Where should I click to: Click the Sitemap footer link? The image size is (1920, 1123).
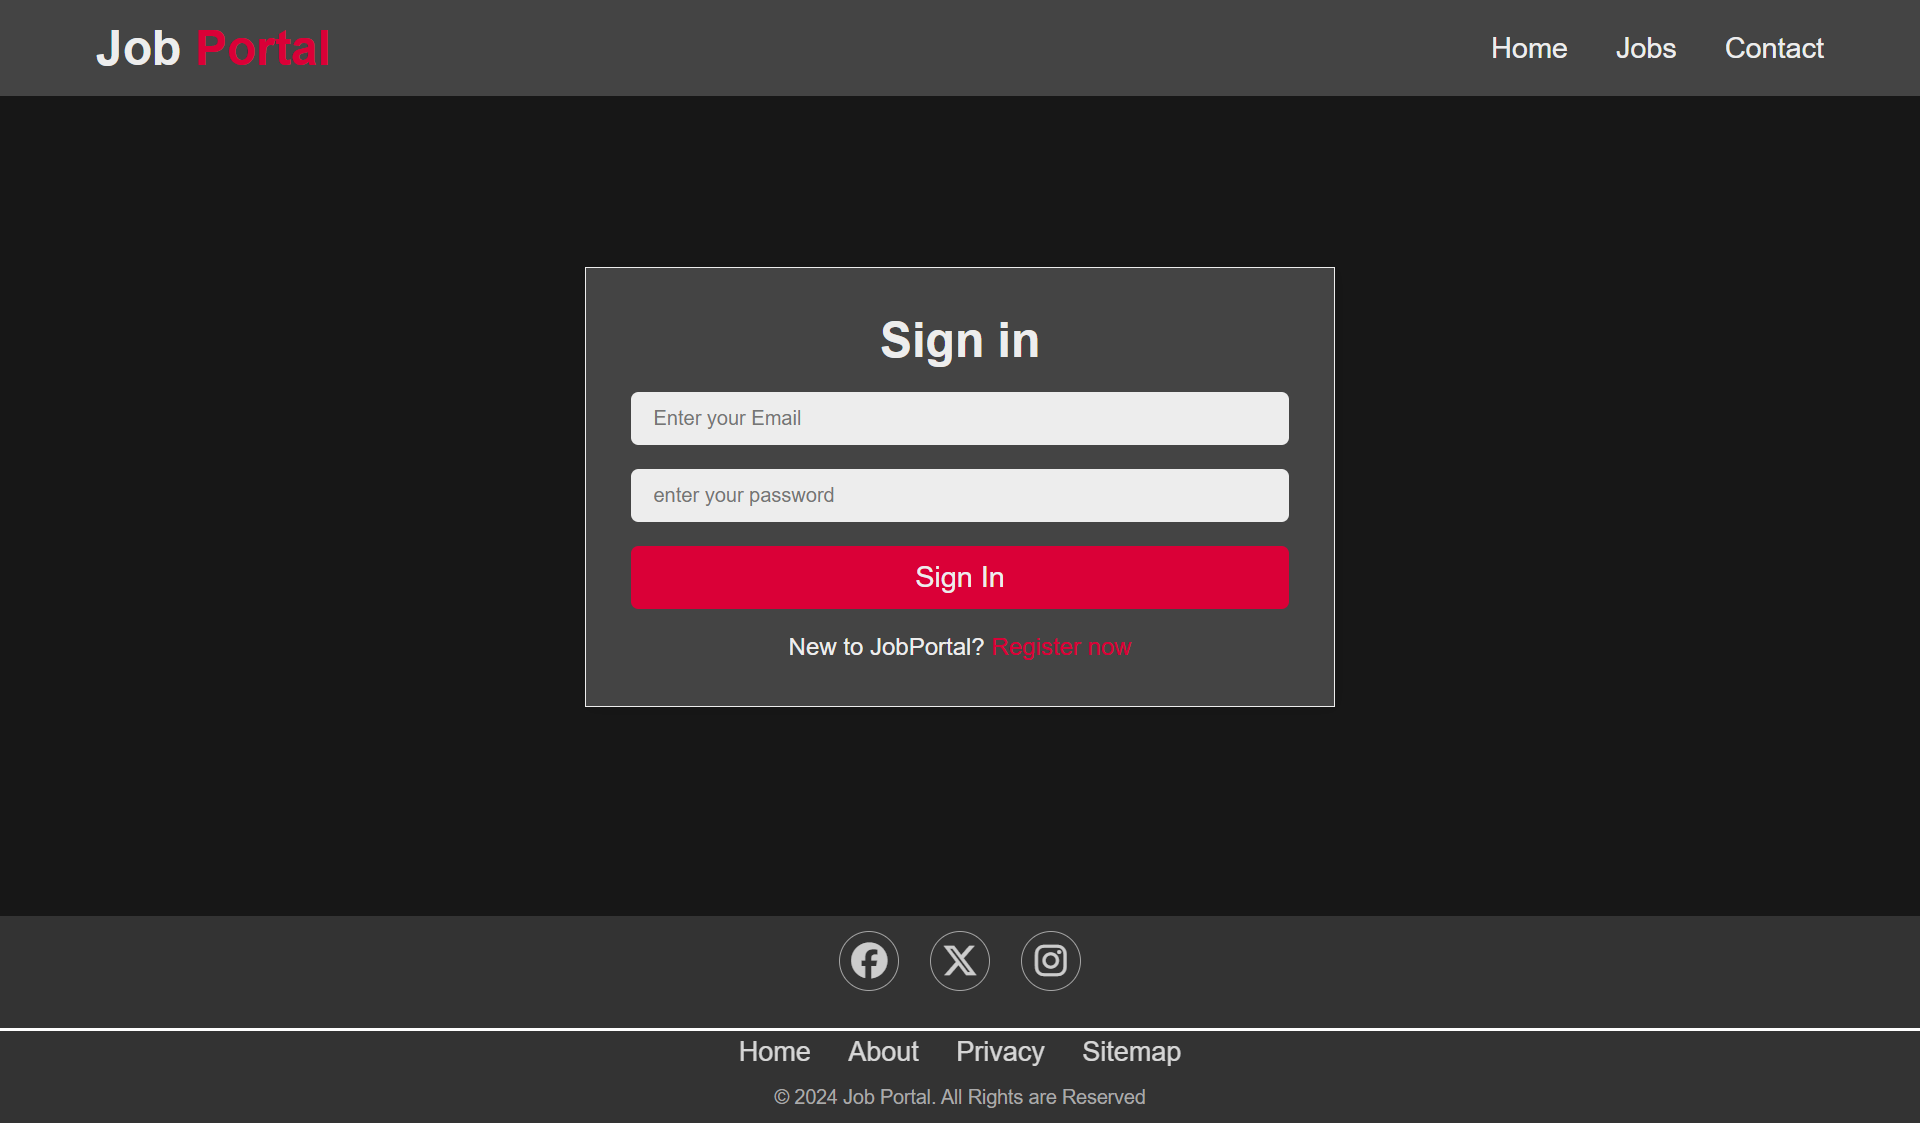pyautogui.click(x=1130, y=1052)
